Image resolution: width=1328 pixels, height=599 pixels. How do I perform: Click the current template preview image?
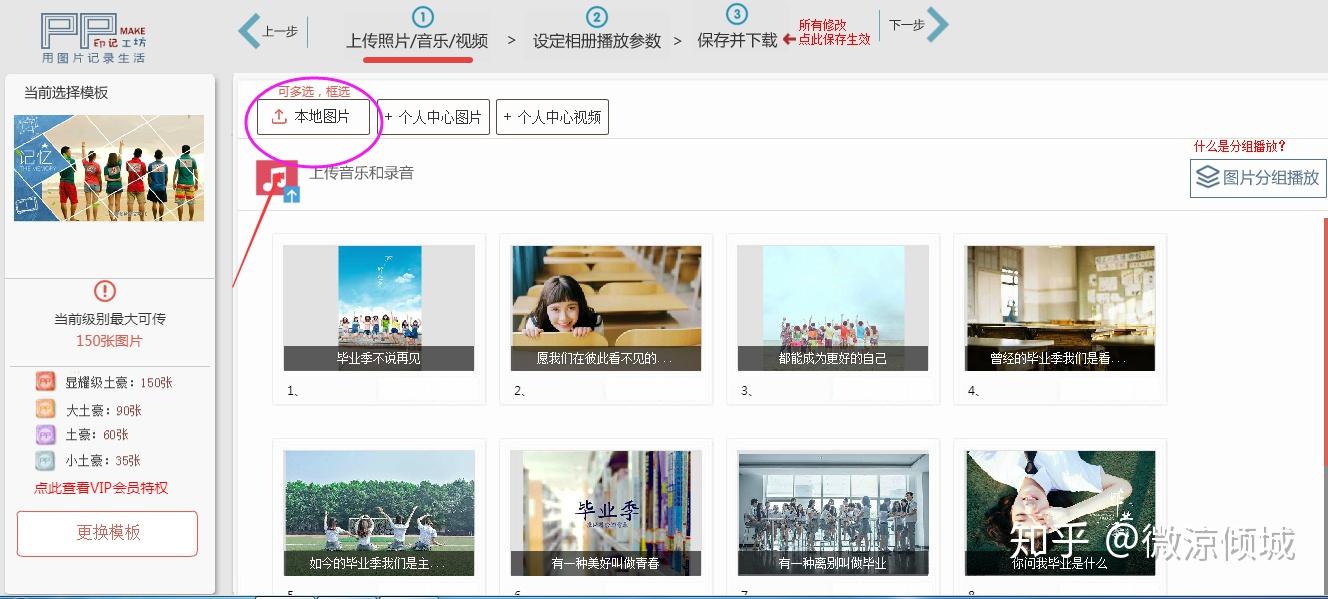pyautogui.click(x=109, y=168)
